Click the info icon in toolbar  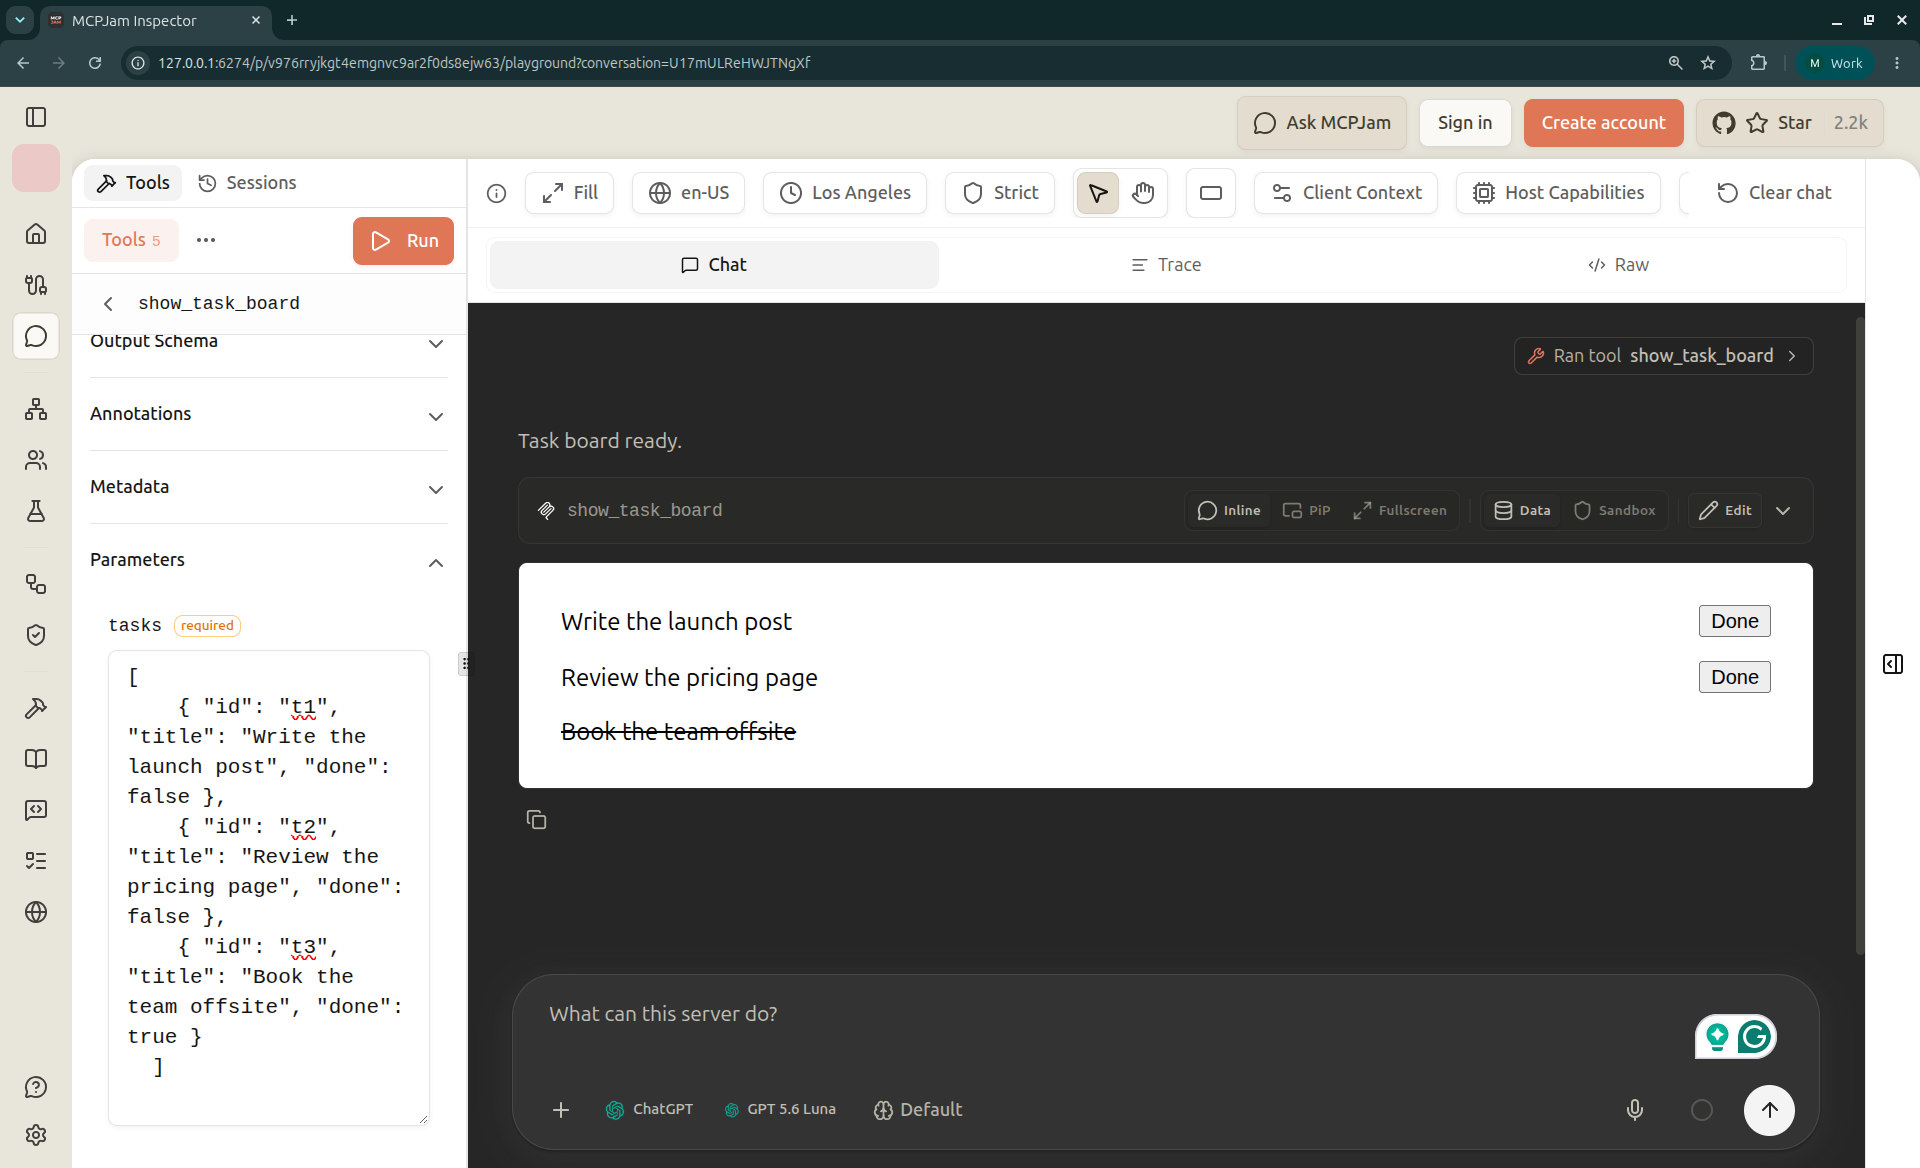(x=497, y=193)
